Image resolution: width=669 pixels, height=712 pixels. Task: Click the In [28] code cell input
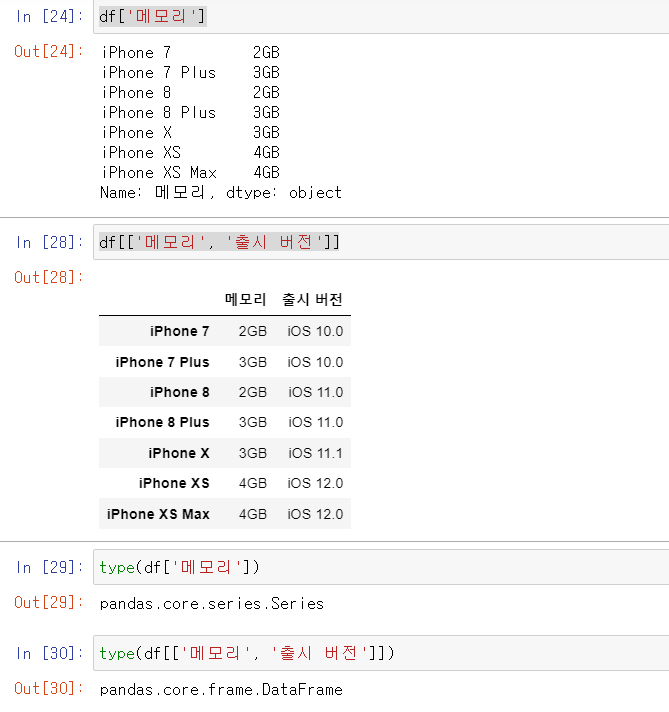coord(381,242)
